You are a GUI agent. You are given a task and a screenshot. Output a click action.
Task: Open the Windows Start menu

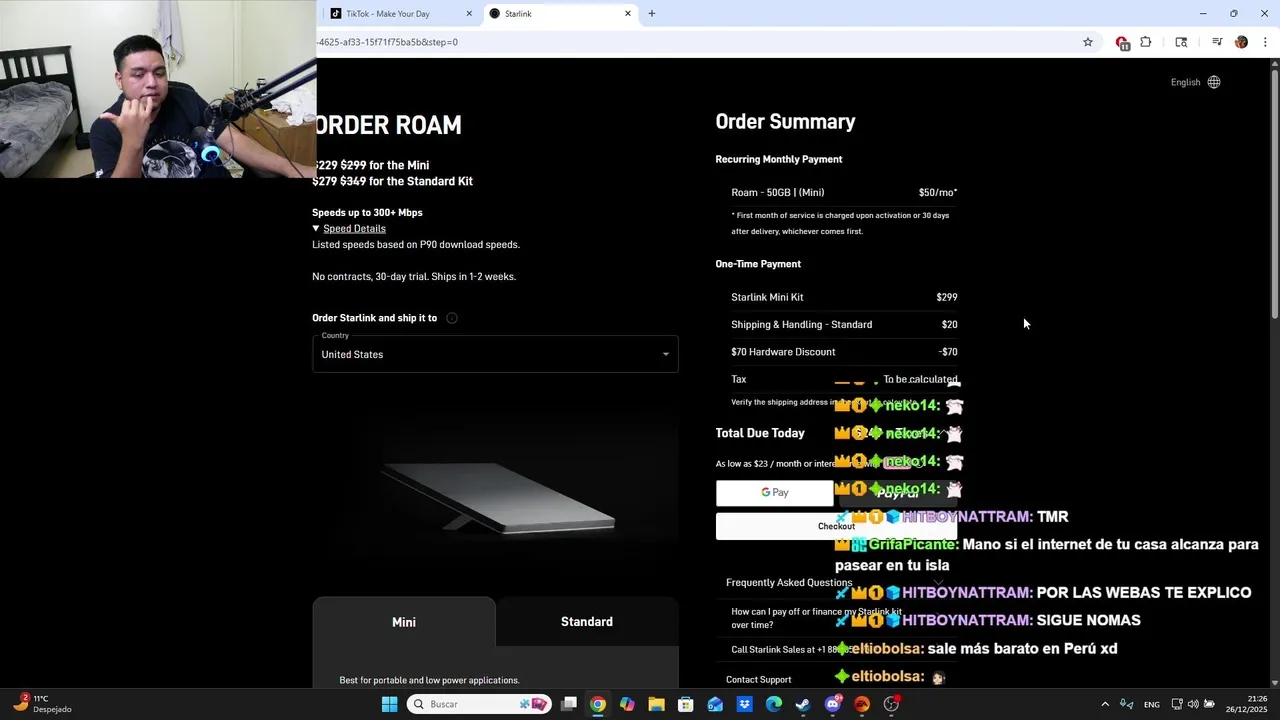[389, 704]
